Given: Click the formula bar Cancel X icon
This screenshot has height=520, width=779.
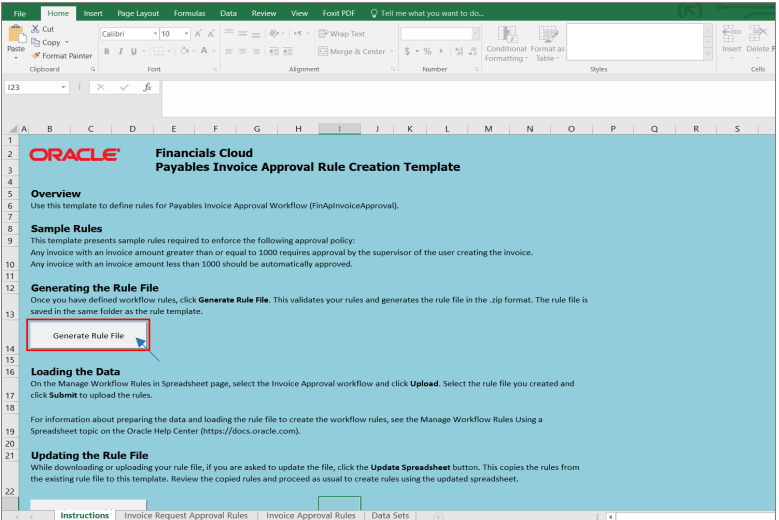Looking at the screenshot, I should 101,87.
